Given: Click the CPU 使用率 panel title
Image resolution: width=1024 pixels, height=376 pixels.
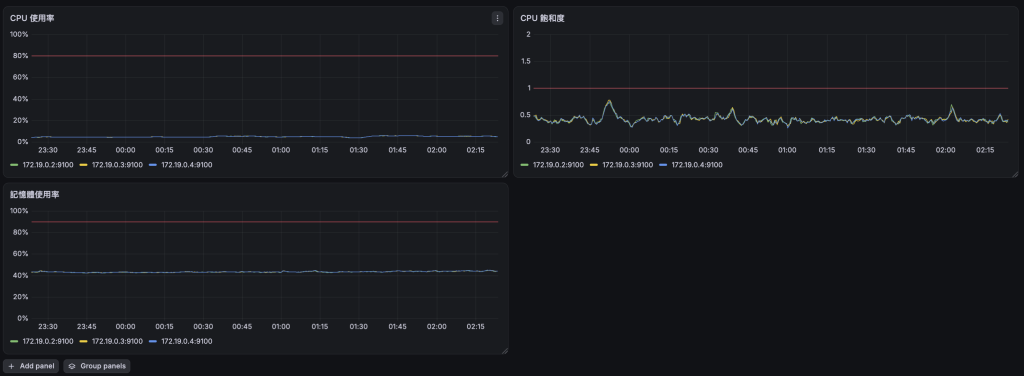Looking at the screenshot, I should click(32, 18).
